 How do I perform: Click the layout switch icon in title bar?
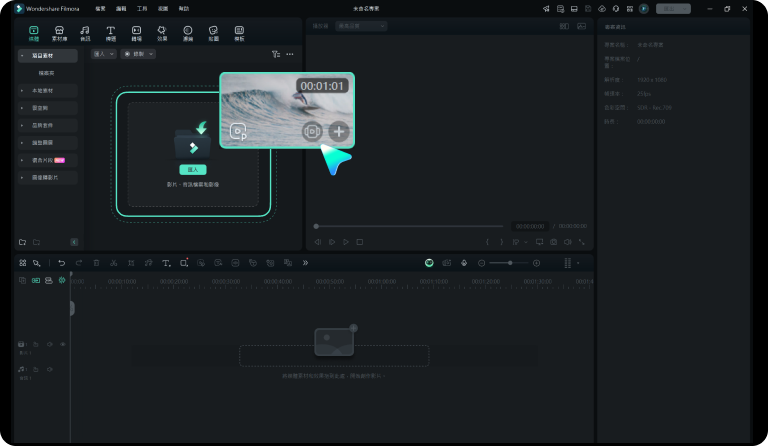[574, 9]
